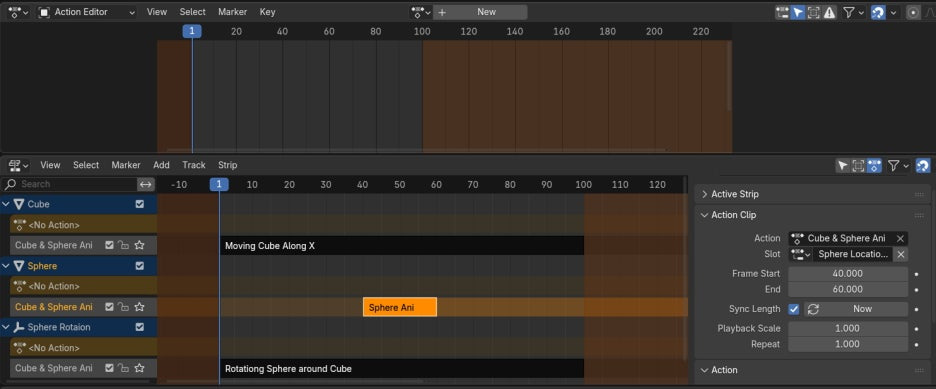The image size is (936, 389).
Task: Collapse the Sphere Rotaion channel group
Action: [x=6, y=327]
